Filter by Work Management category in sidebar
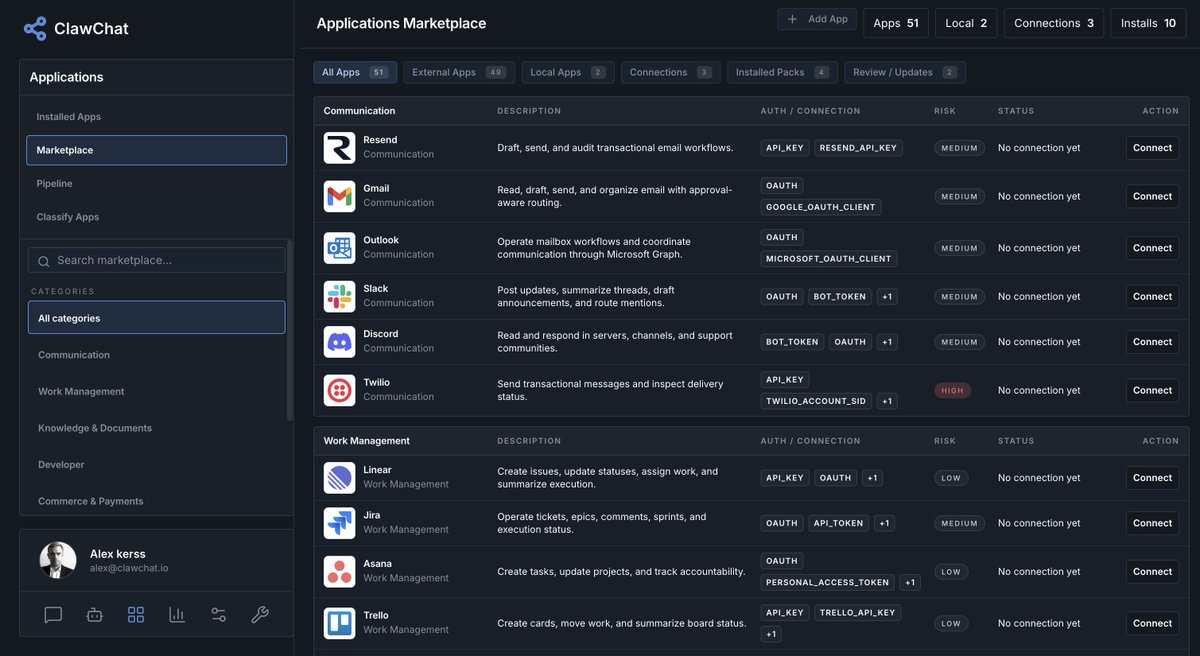The width and height of the screenshot is (1200, 656). (x=156, y=392)
